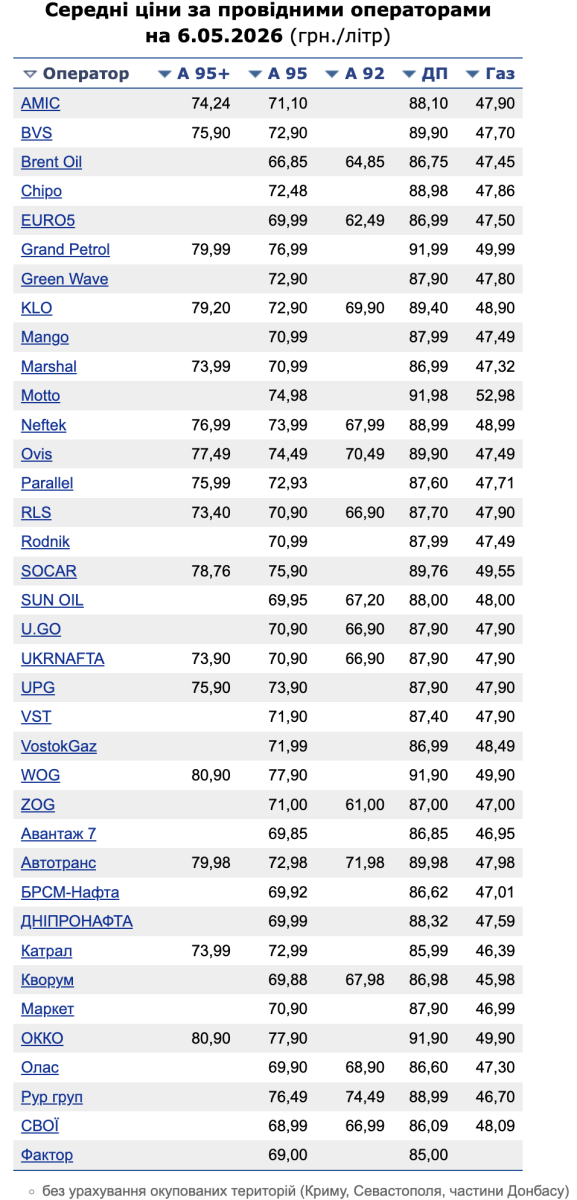This screenshot has width=577, height=1200.
Task: Sort table by Газ column header text
Action: 500,74
